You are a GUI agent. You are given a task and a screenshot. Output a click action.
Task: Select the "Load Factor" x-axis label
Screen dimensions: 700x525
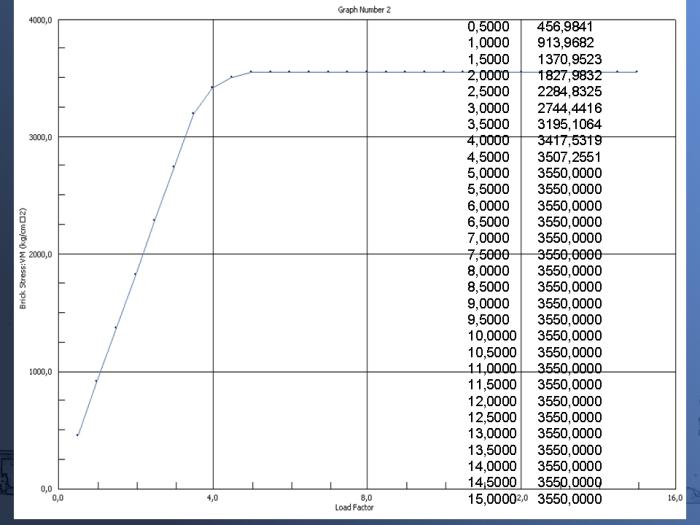point(358,507)
